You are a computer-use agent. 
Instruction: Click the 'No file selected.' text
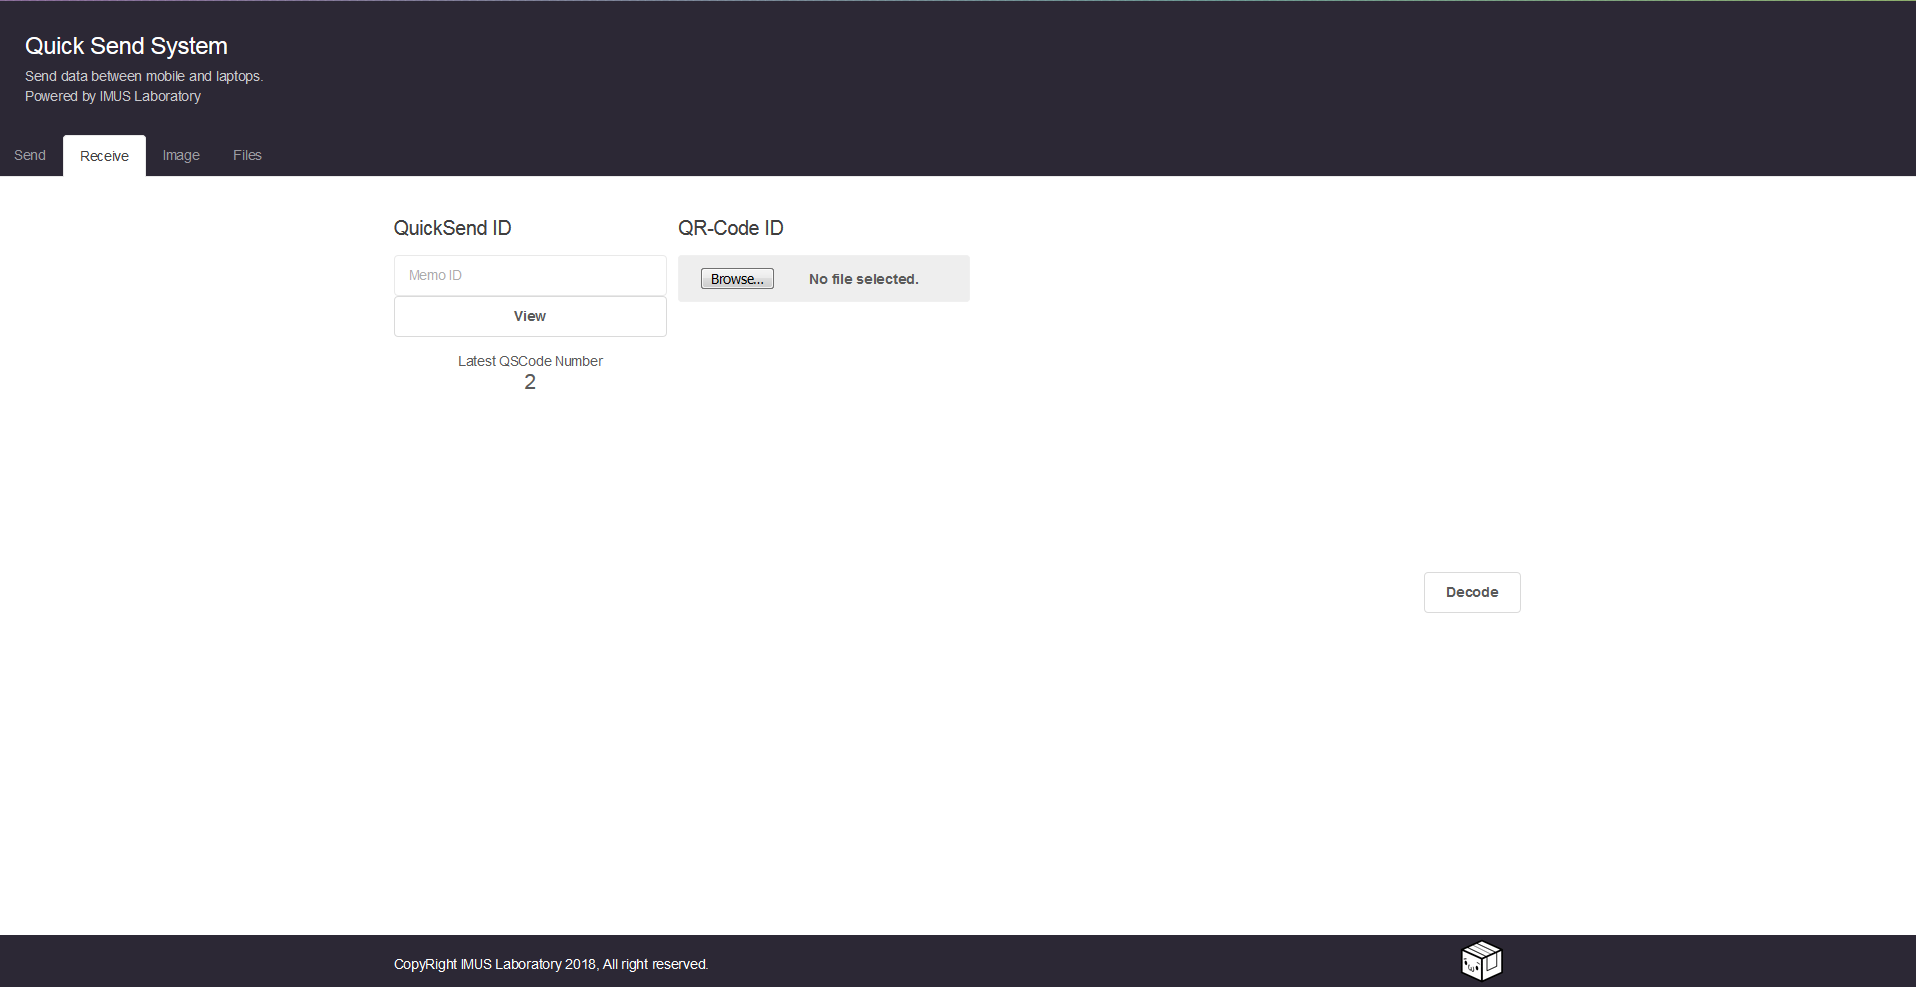tap(863, 279)
